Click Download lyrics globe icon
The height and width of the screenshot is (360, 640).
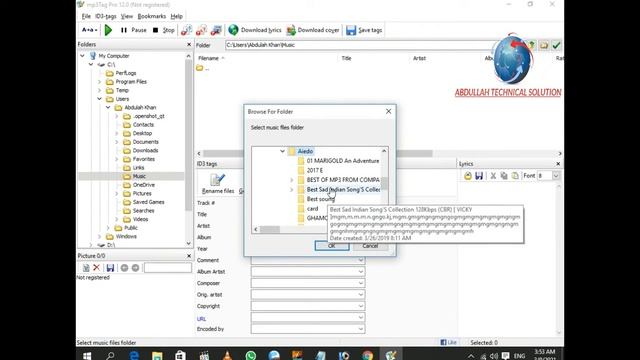233,30
